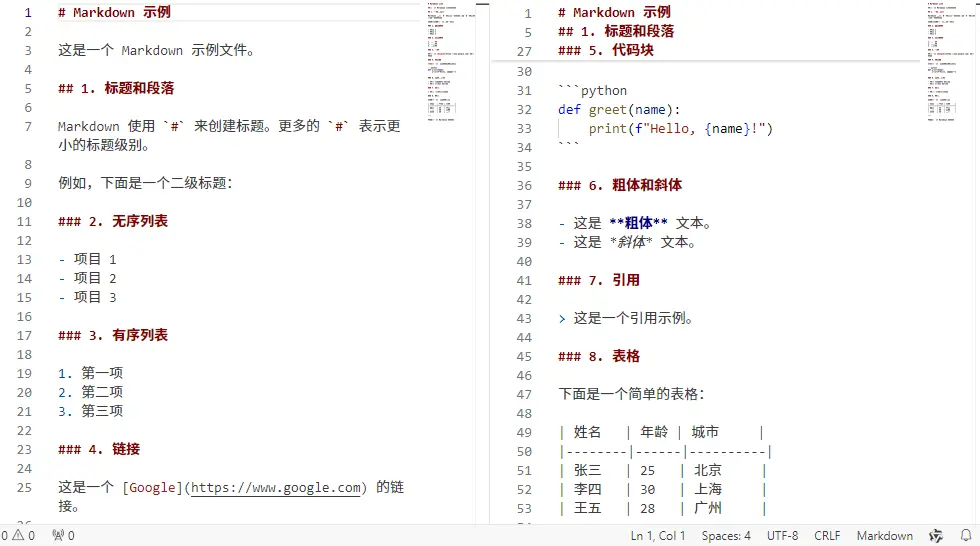980x546 pixels.
Task: Go to line via Ln 1, Col 1
Action: [658, 535]
